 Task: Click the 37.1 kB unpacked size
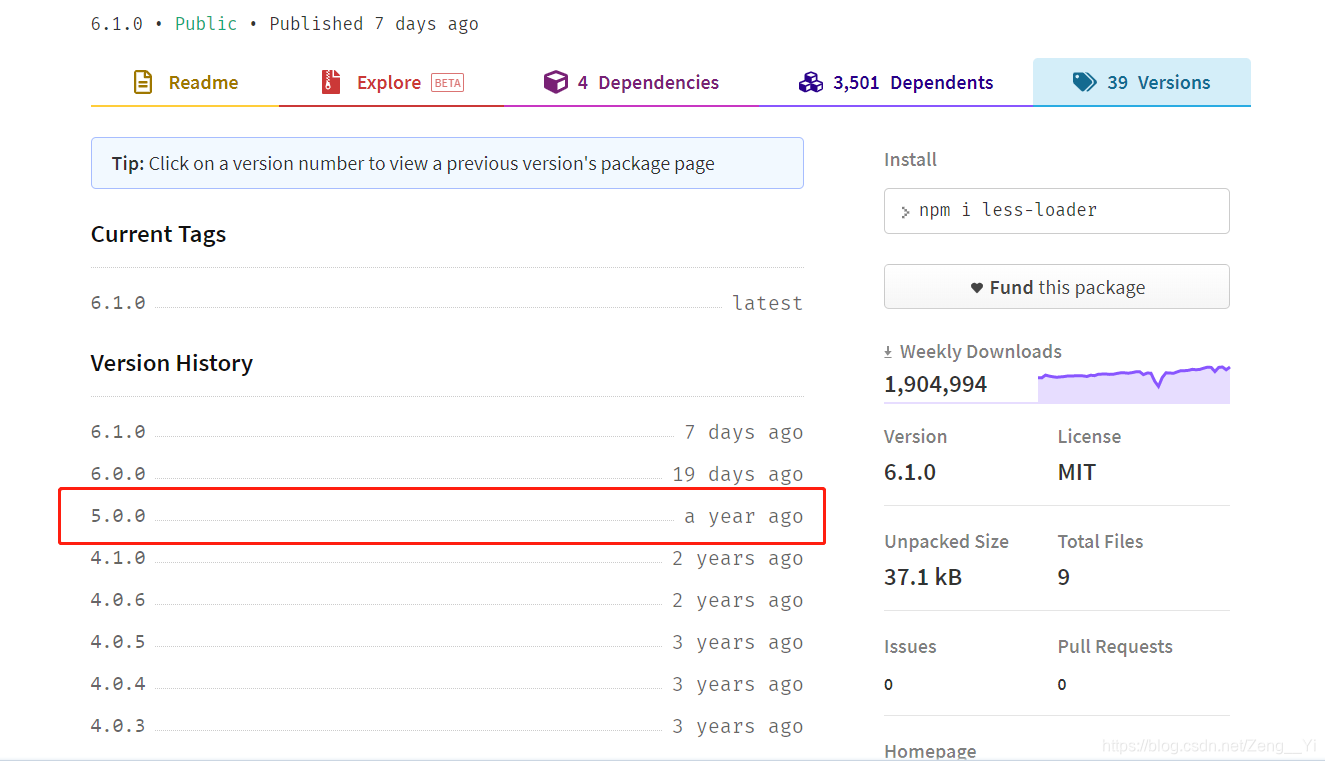[x=923, y=577]
